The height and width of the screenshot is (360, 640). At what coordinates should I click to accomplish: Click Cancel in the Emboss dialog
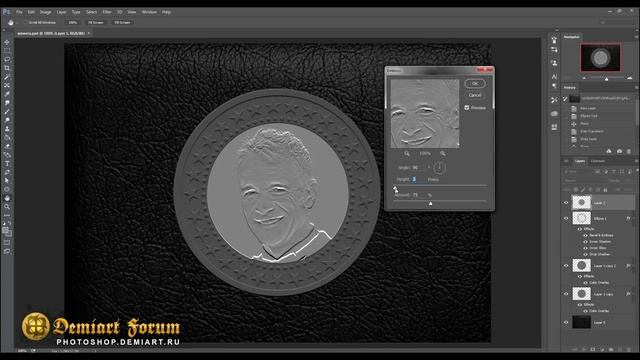[475, 95]
